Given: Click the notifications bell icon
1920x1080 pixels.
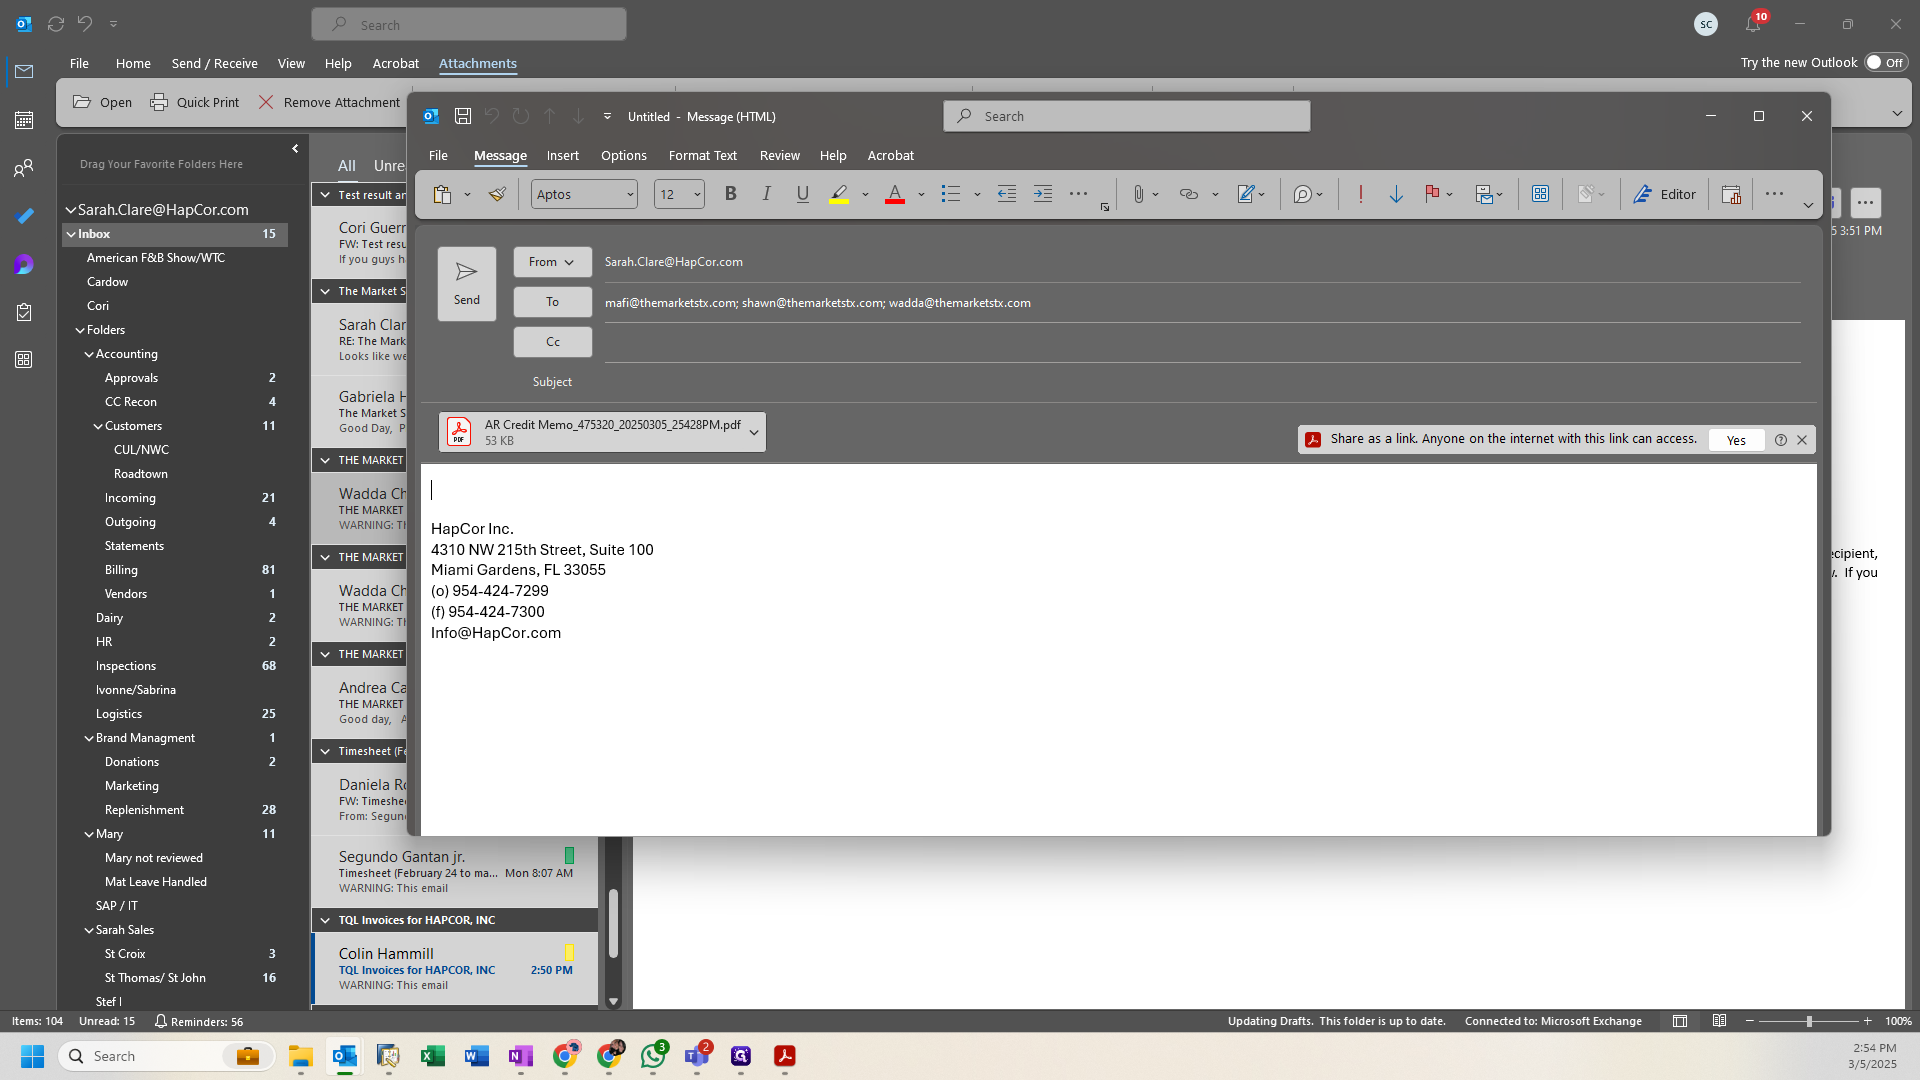Looking at the screenshot, I should click(x=1753, y=24).
